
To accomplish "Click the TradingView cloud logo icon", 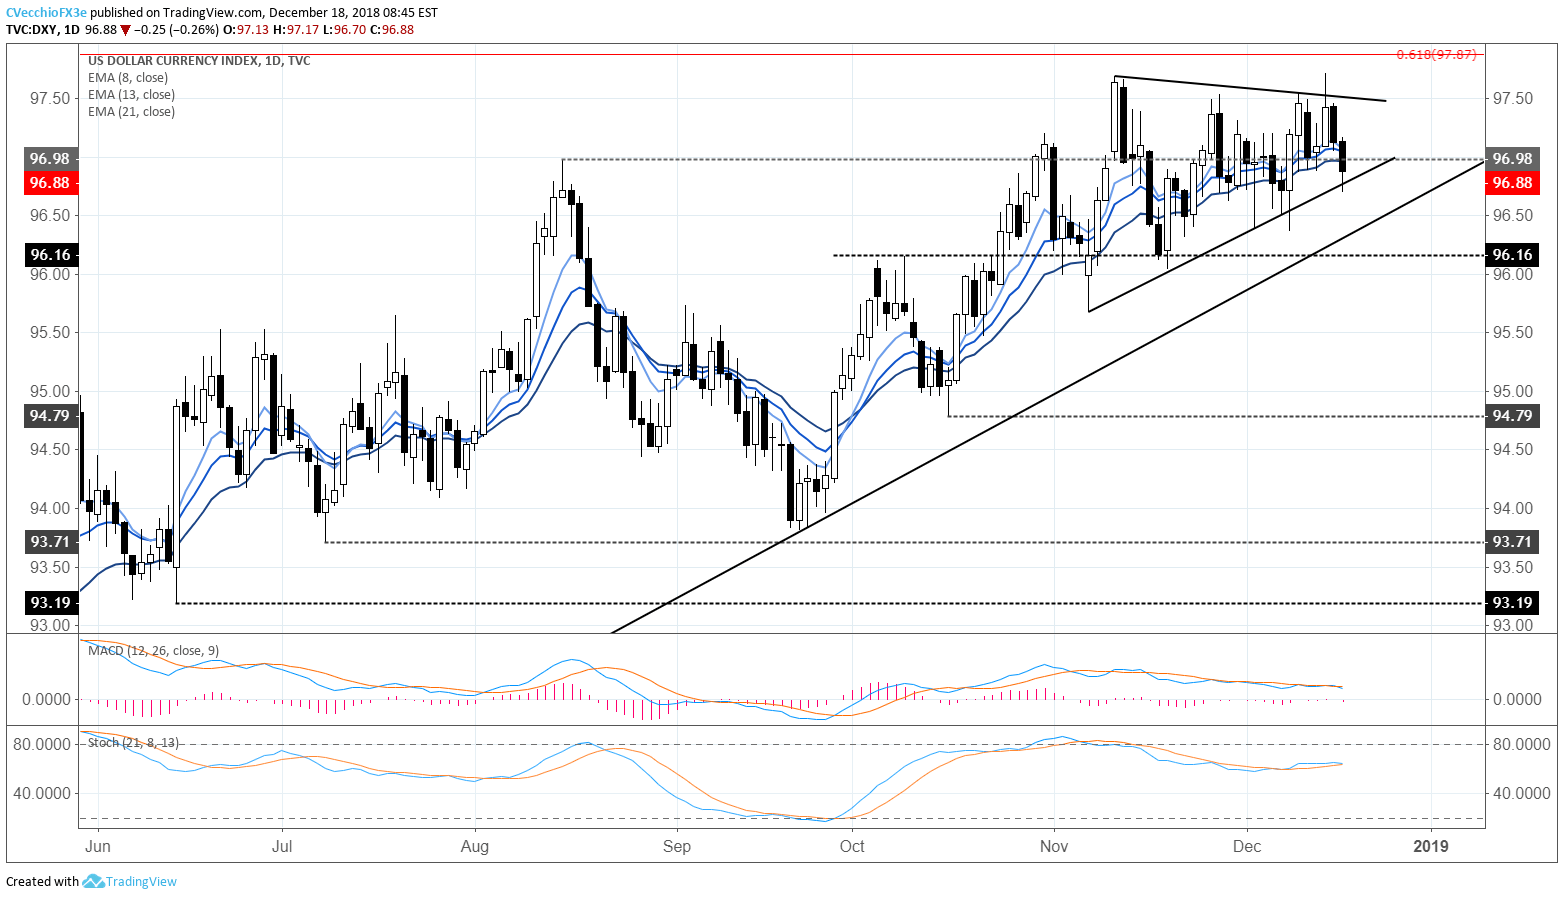I will click(x=93, y=881).
